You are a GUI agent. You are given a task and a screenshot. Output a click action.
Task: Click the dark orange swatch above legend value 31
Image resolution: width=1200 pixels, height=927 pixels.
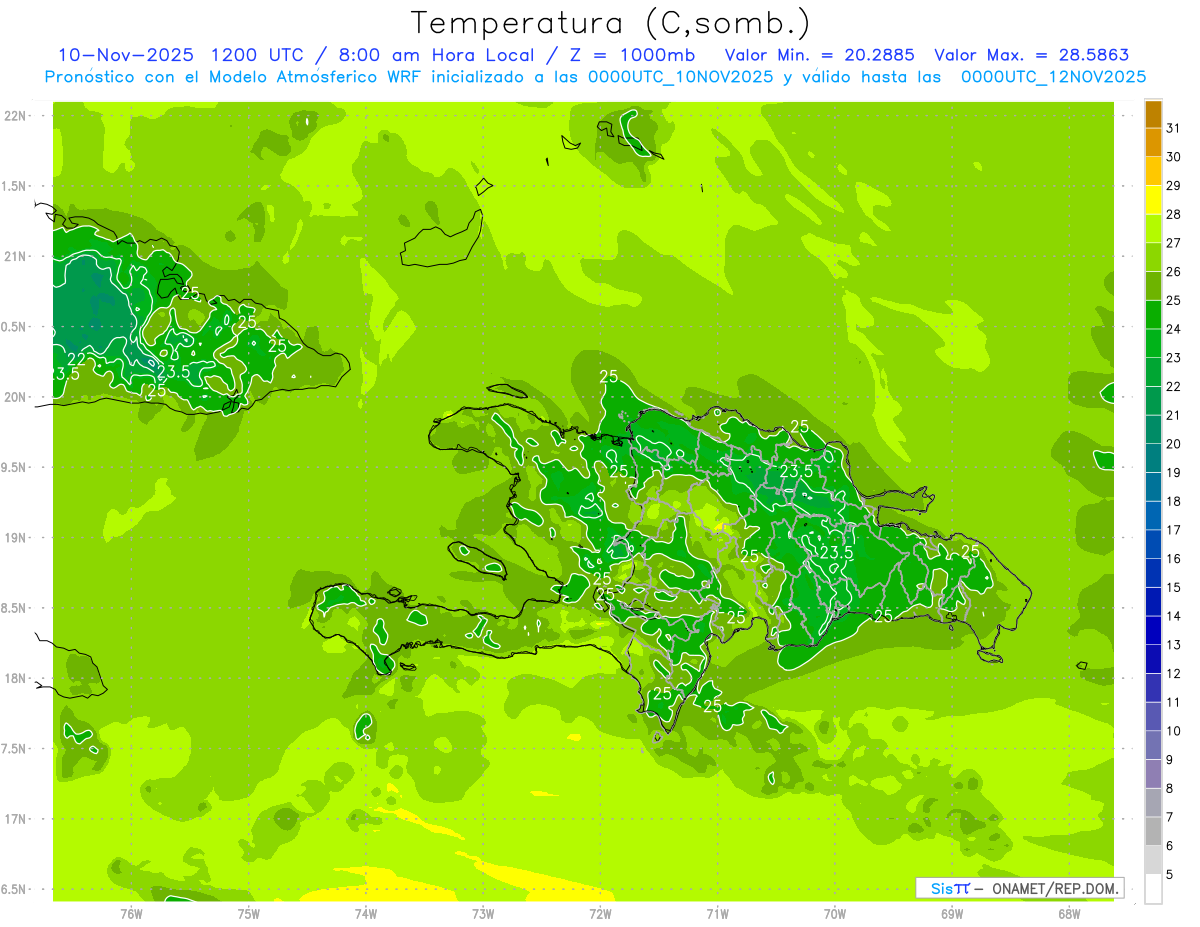pyautogui.click(x=1153, y=114)
